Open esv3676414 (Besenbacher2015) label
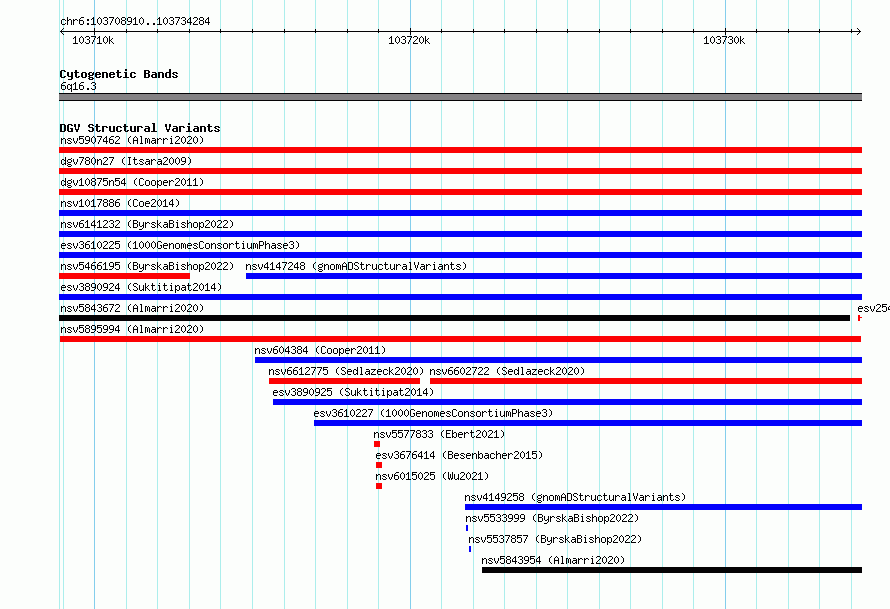The height and width of the screenshot is (609, 890). pos(459,455)
